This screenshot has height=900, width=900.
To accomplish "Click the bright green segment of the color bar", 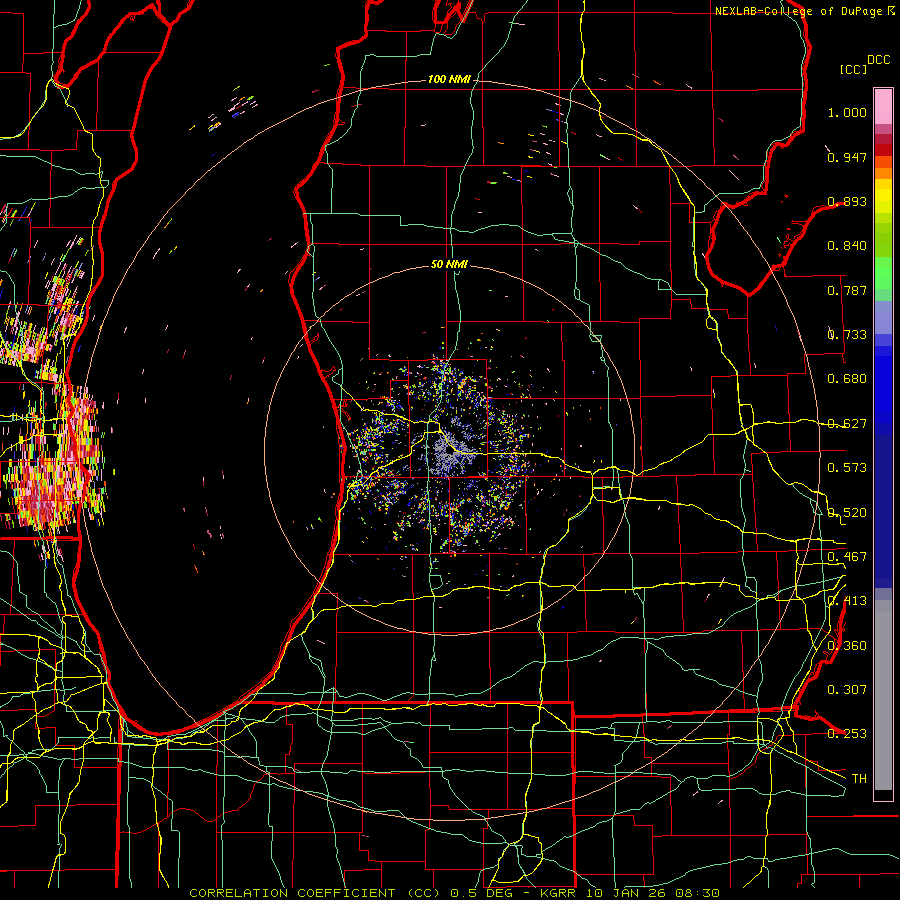I will coord(883,273).
